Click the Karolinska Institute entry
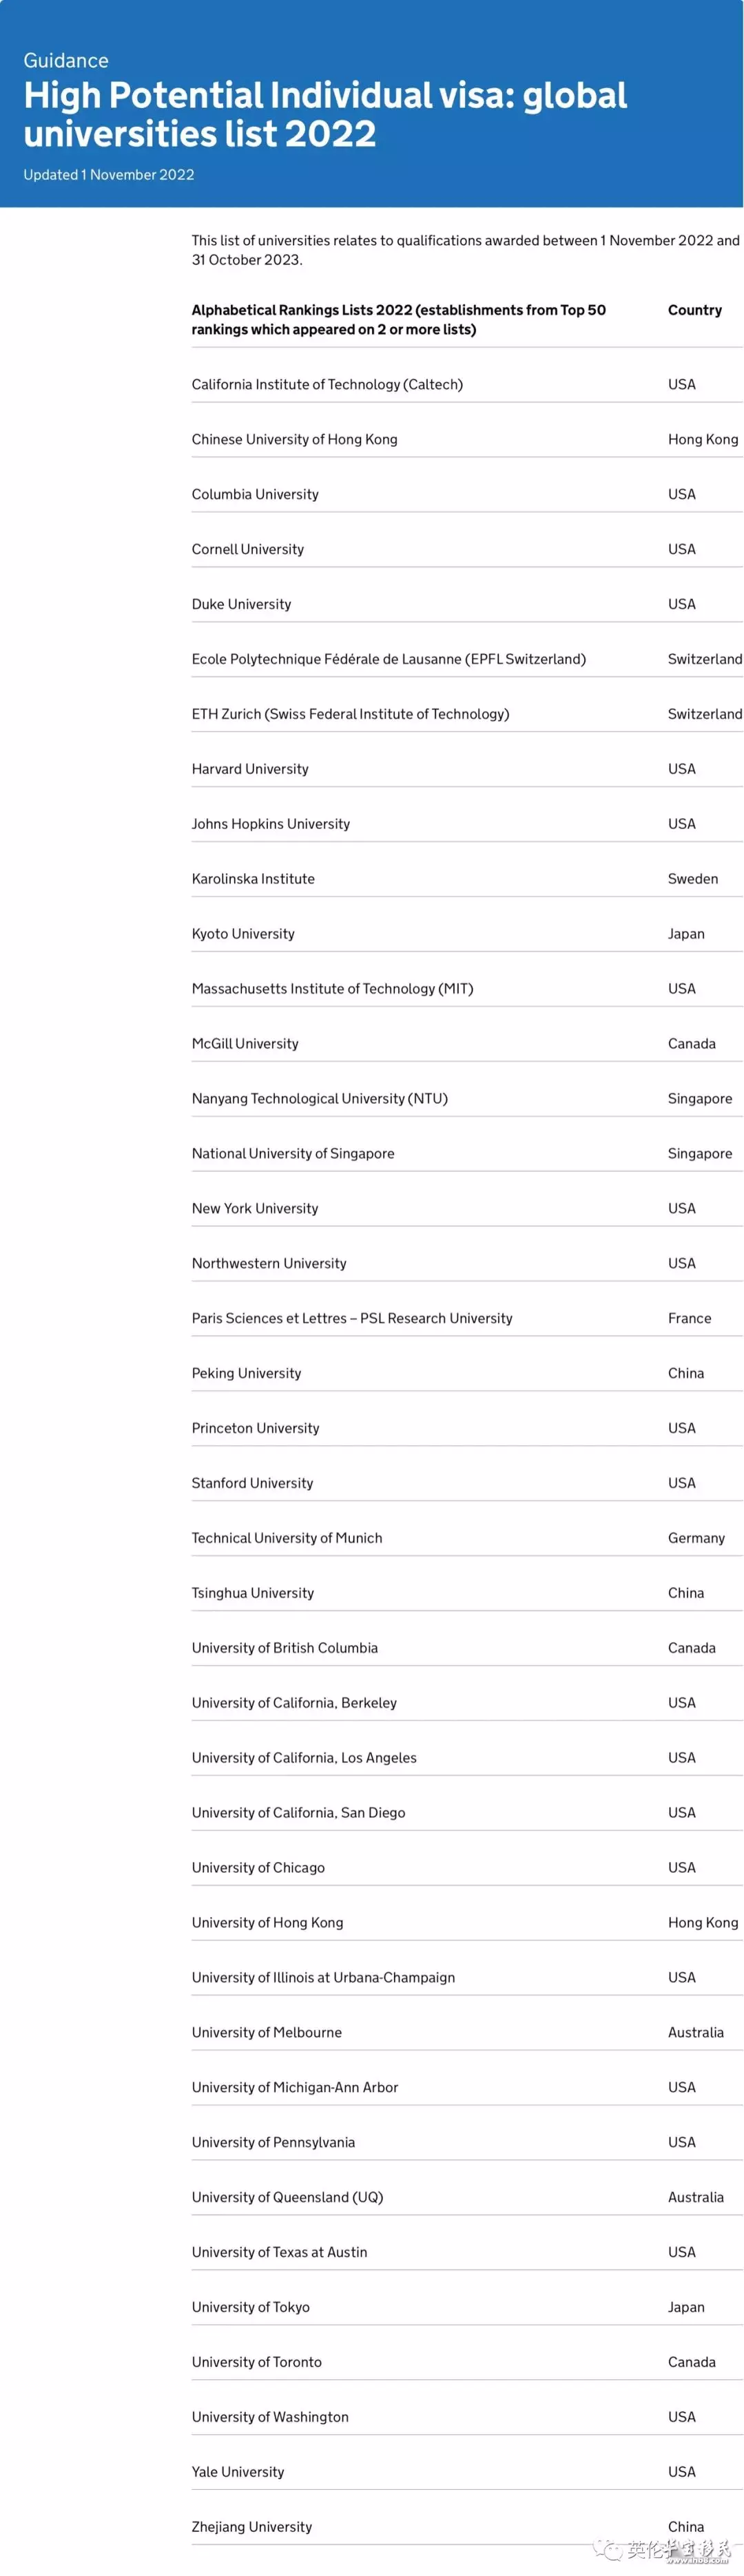This screenshot has width=744, height=2576. [253, 879]
